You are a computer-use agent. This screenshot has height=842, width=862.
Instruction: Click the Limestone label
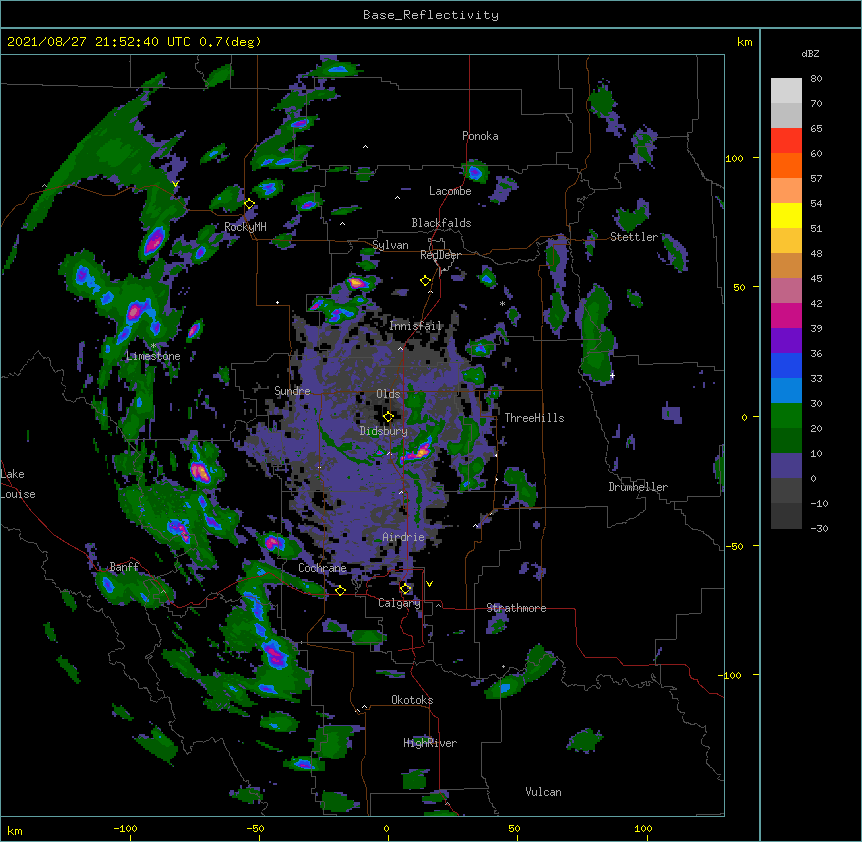(153, 356)
